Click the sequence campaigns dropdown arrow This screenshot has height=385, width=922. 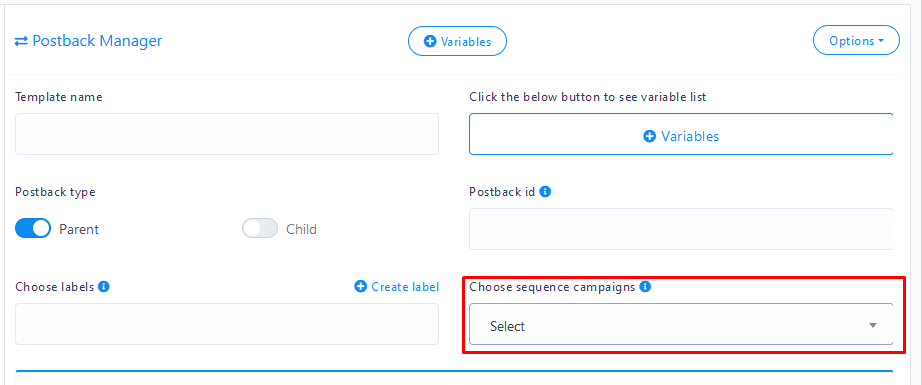873,326
